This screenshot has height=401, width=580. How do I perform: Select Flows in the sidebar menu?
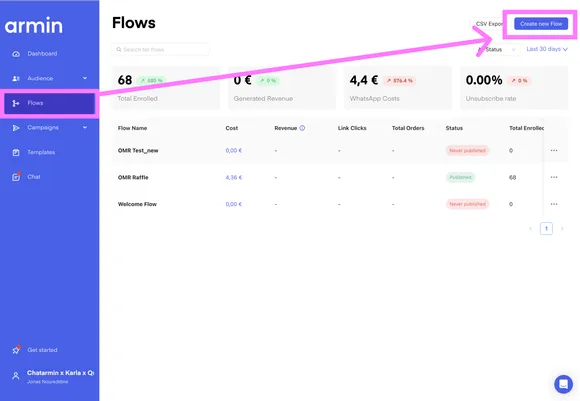[x=50, y=103]
